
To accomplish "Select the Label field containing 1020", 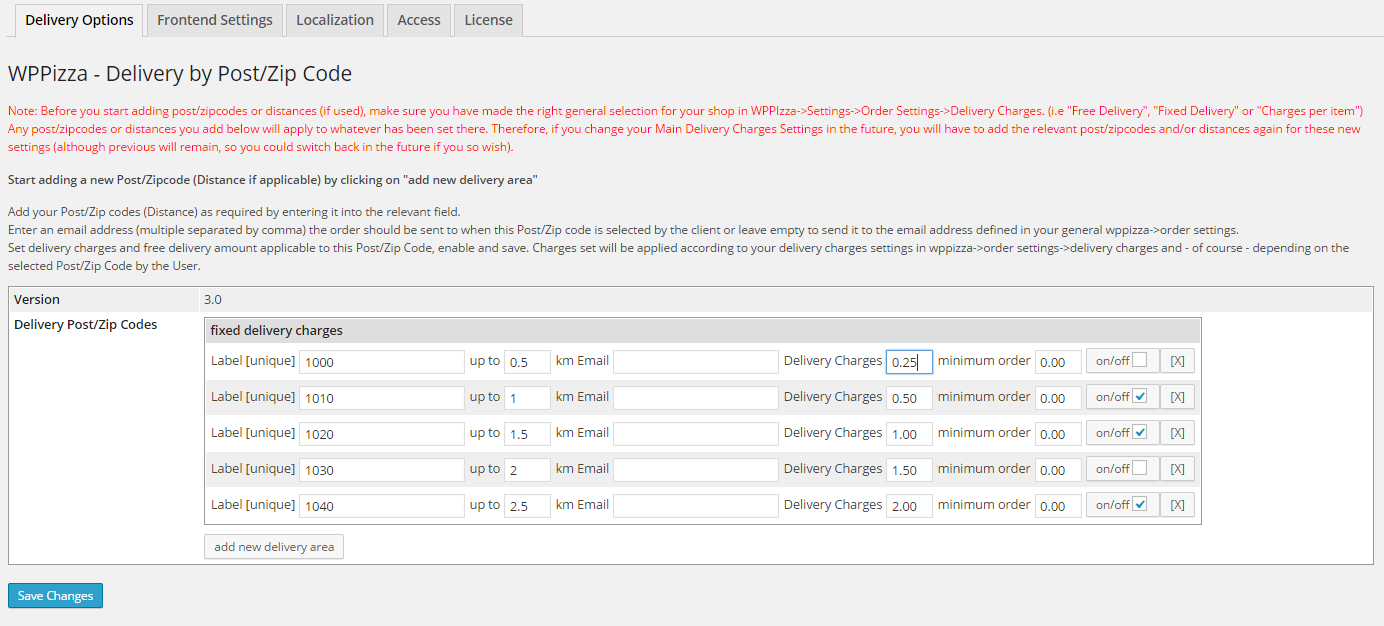I will point(382,434).
